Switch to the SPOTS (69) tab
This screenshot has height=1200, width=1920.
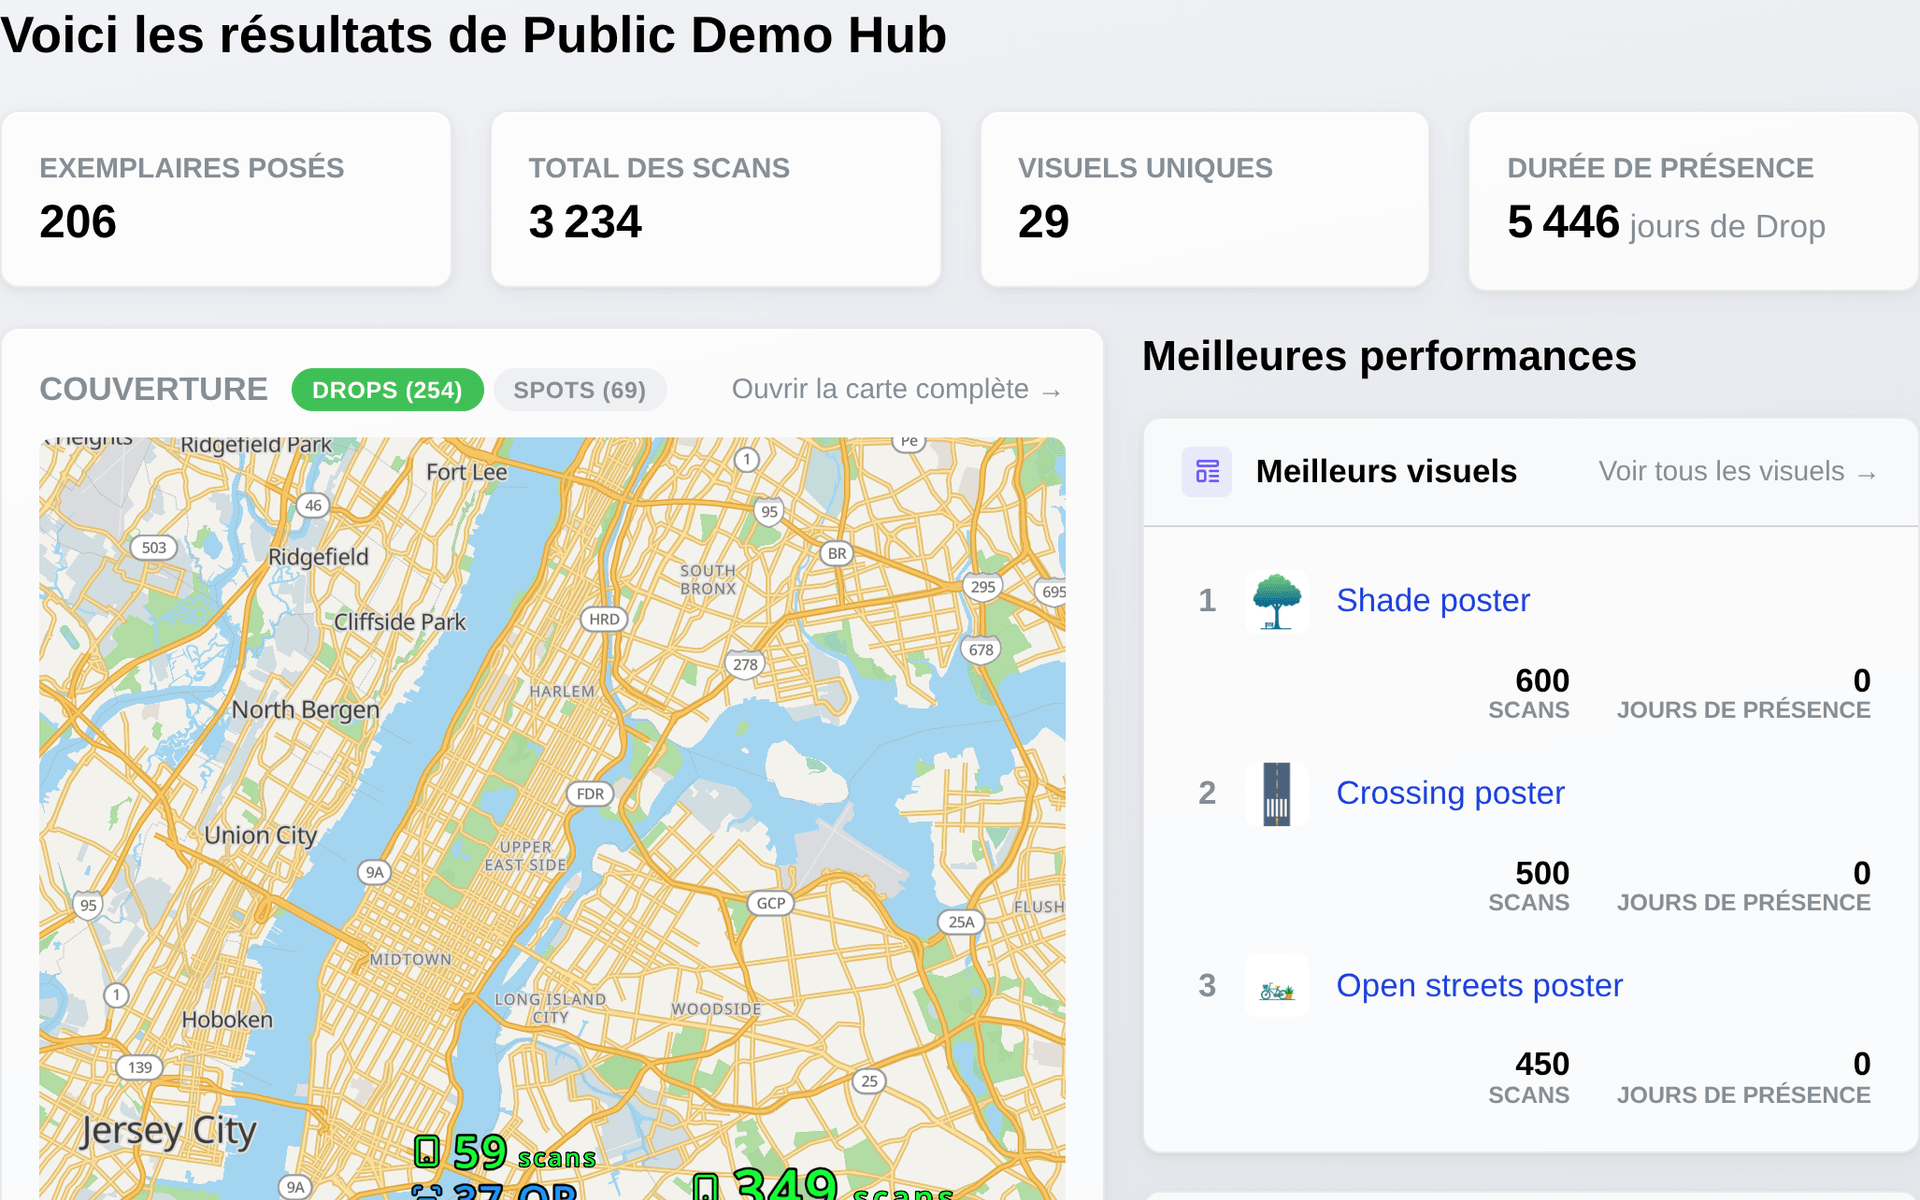580,390
